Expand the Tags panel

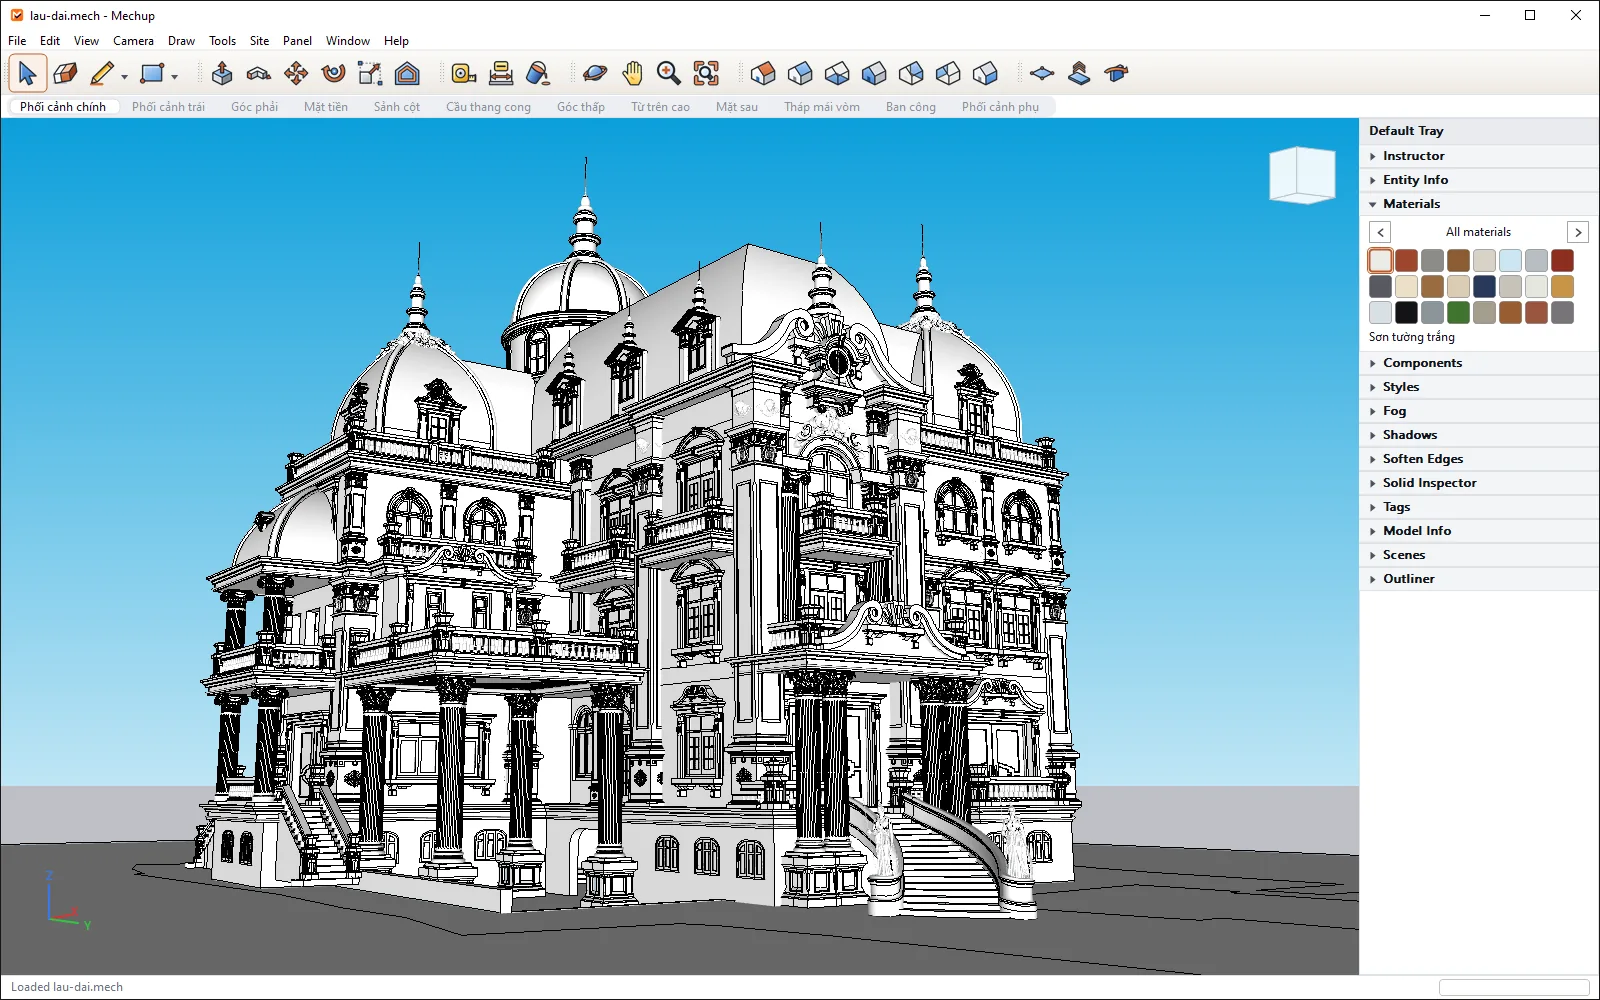(x=1479, y=507)
